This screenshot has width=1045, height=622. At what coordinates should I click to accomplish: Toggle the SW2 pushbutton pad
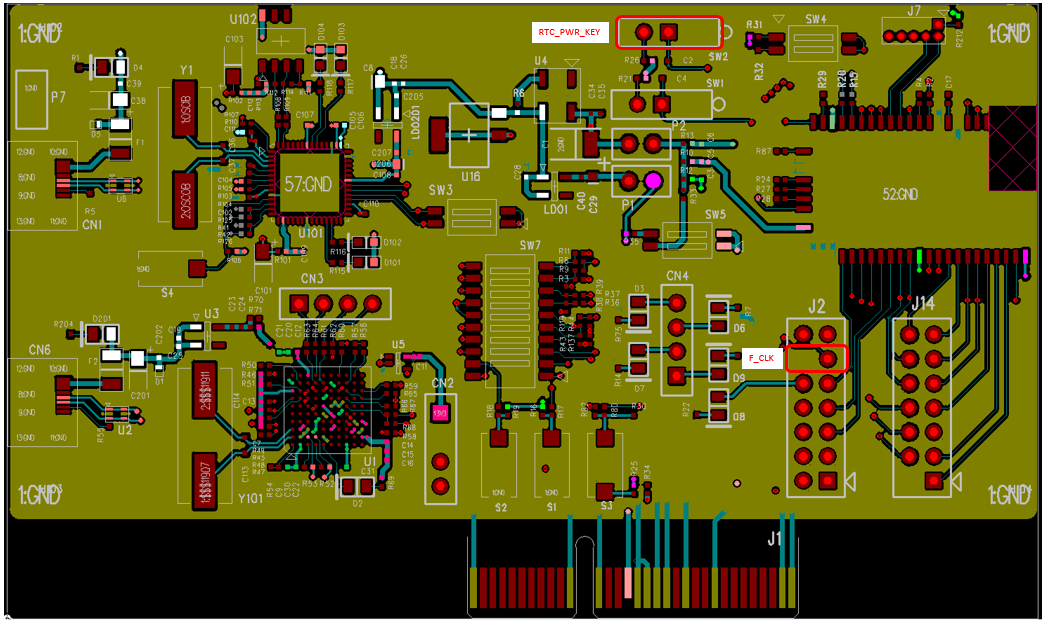(x=668, y=32)
